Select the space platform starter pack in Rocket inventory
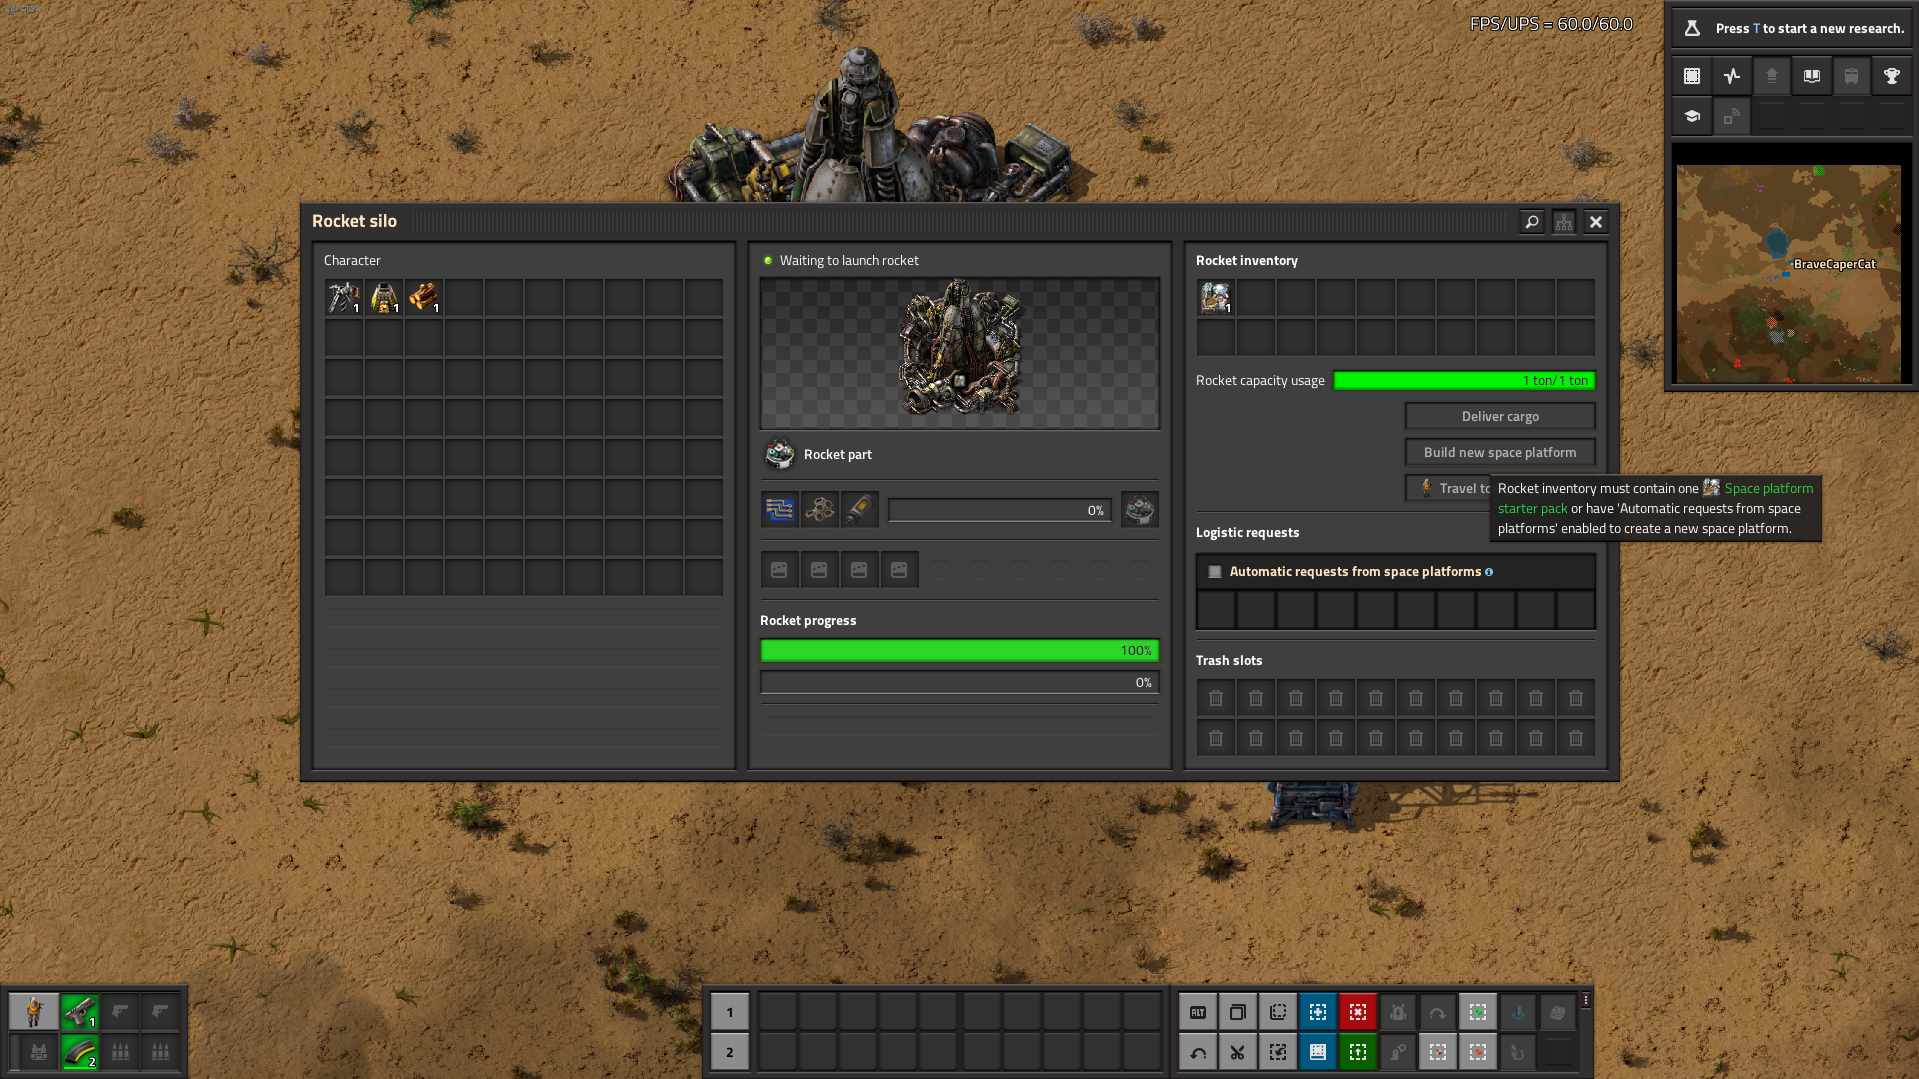 1216,297
